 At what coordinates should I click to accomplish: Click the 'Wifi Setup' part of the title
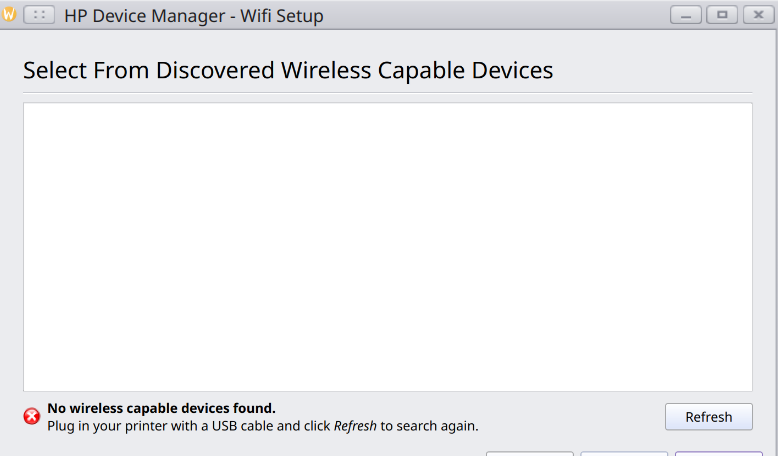point(282,16)
